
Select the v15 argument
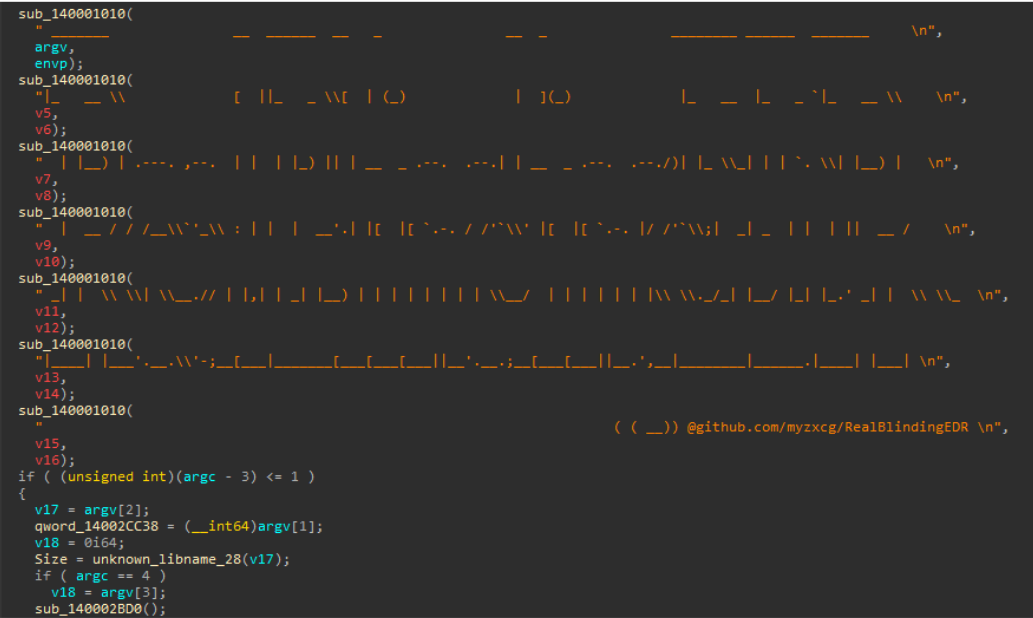coord(47,443)
